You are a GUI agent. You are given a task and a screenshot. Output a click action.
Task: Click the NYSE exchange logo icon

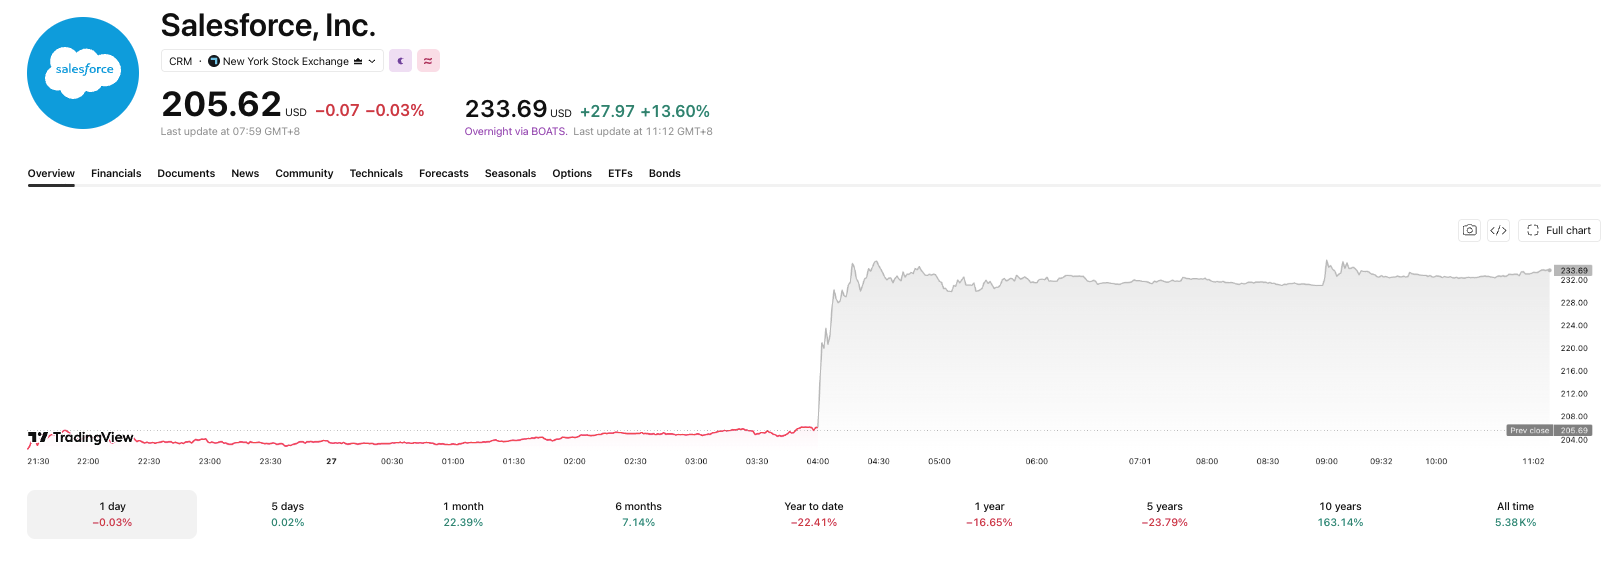tap(214, 61)
